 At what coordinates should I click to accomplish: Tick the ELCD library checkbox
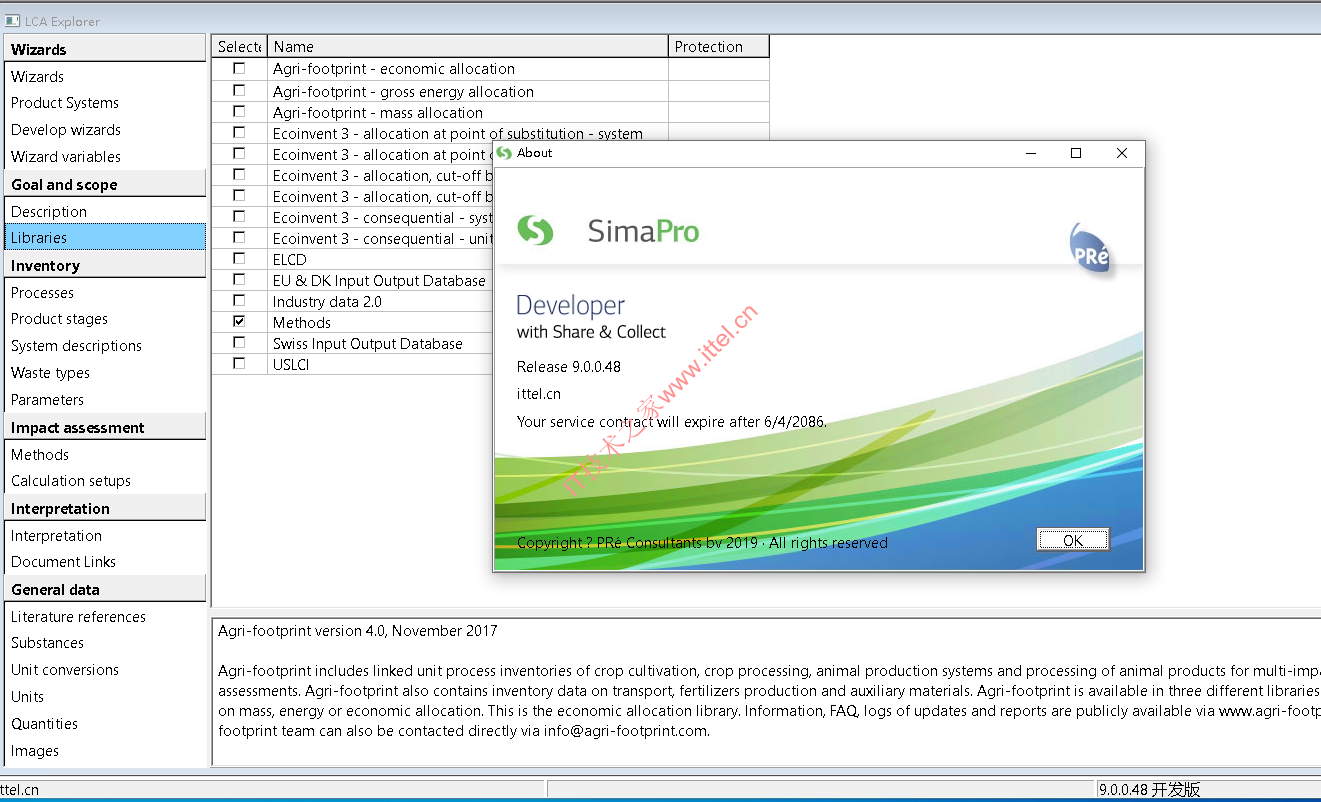239,258
